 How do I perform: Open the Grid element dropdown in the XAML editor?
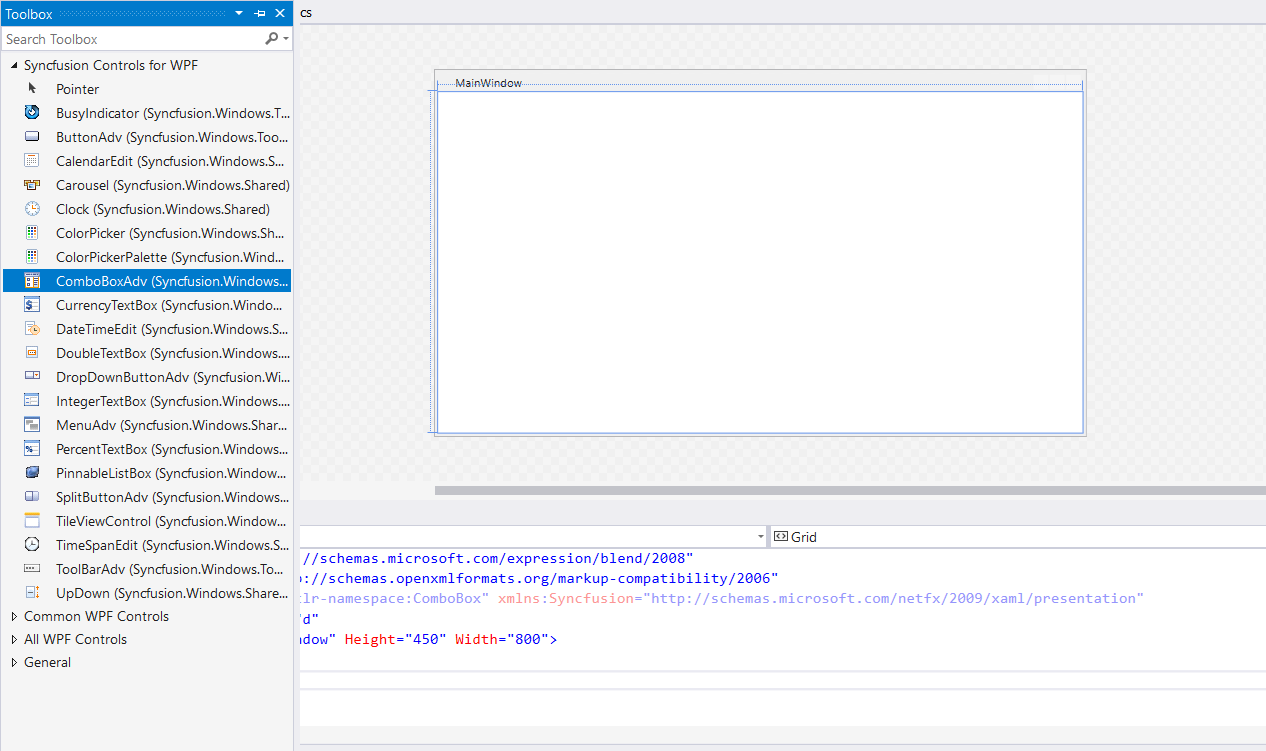pyautogui.click(x=1017, y=537)
